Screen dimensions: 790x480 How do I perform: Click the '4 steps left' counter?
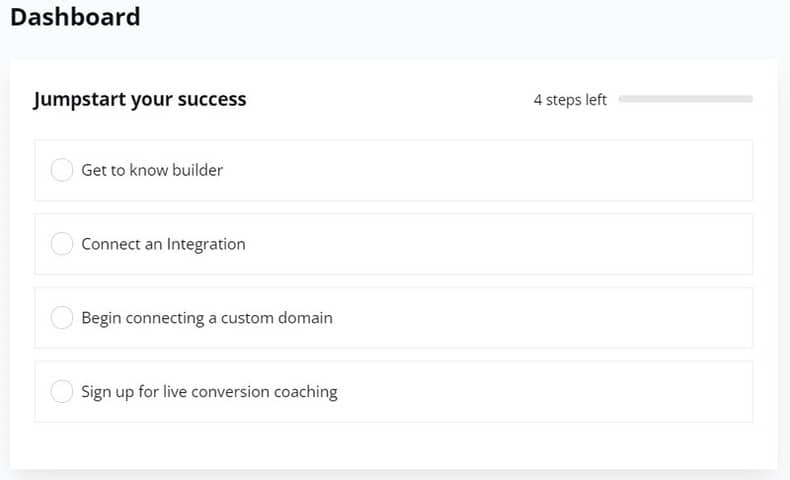point(570,100)
